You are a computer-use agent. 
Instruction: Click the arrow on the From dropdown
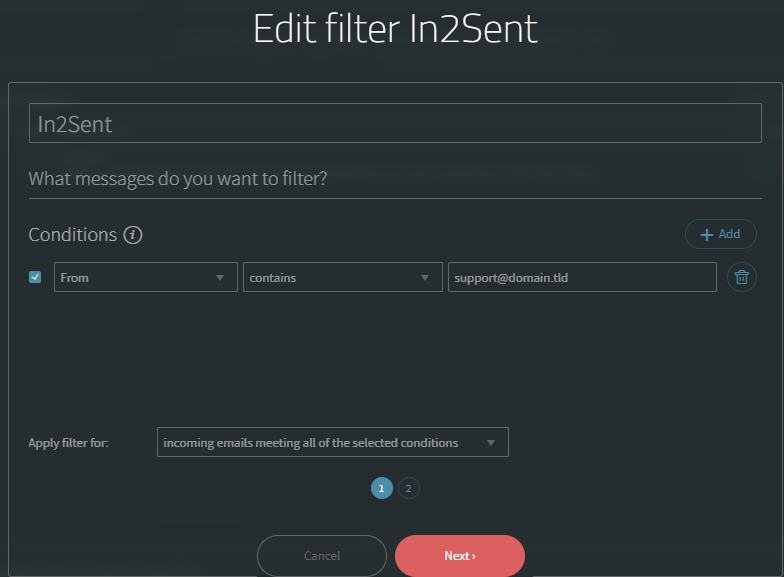click(x=220, y=277)
